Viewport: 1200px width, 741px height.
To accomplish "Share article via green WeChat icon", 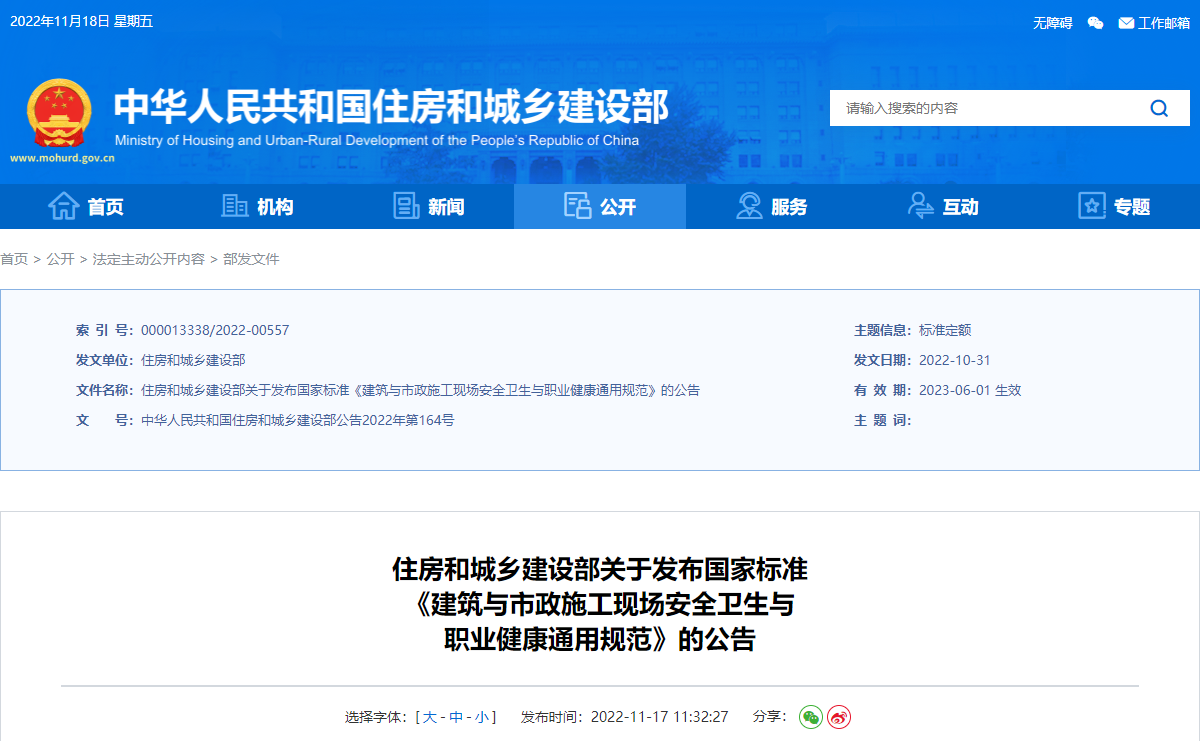I will coord(810,717).
